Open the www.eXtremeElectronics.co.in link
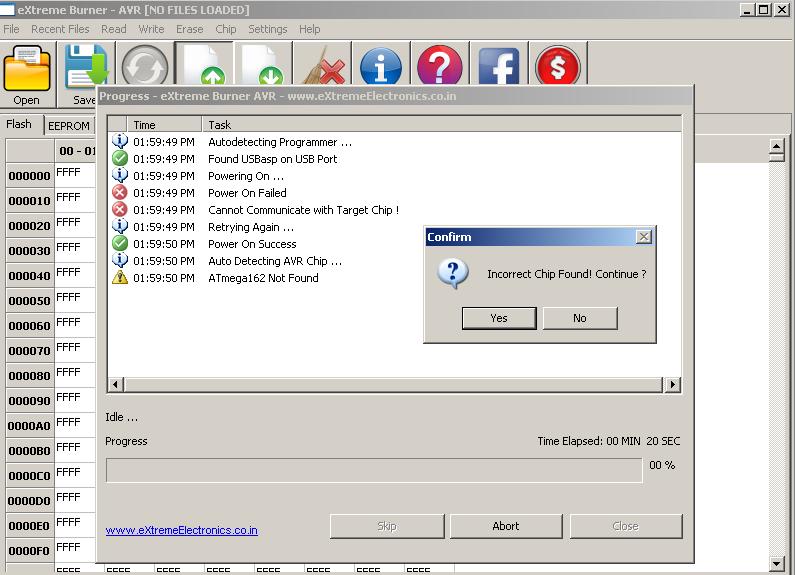Screen dimensions: 795x575 coord(182,530)
